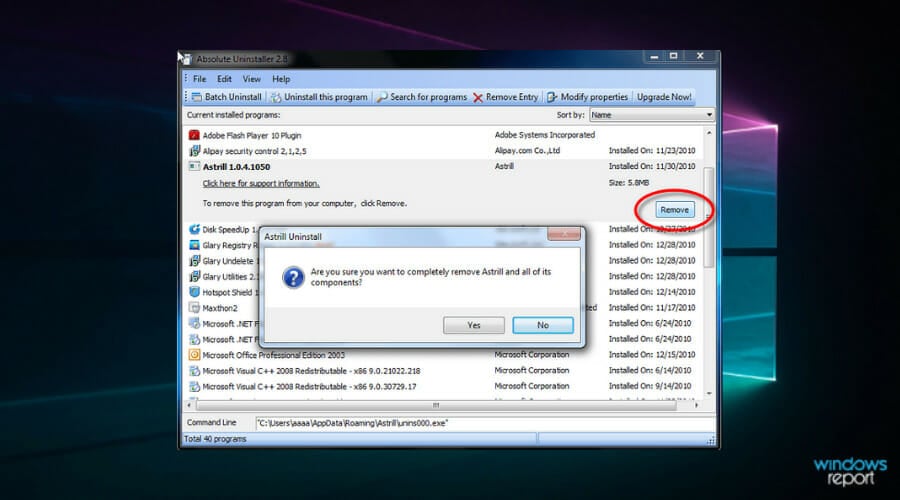Select Microsoft Office Professional Edition 2003 text
The height and width of the screenshot is (500, 900).
(x=273, y=355)
